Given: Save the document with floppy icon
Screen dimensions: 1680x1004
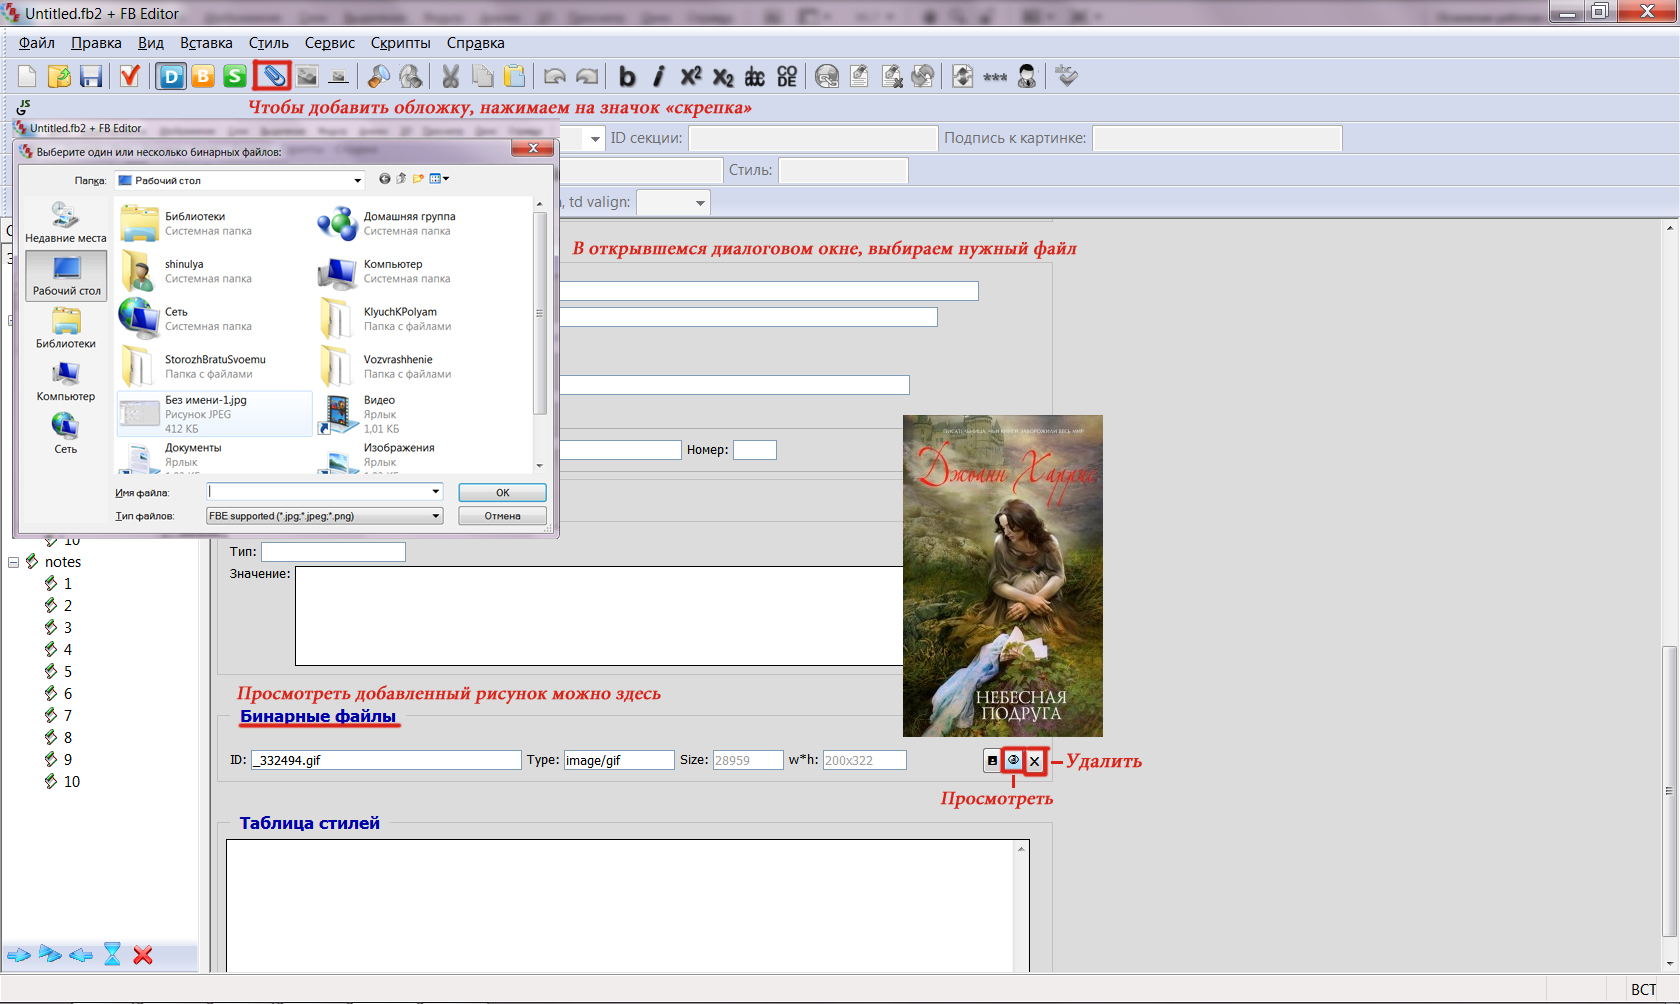Looking at the screenshot, I should click(91, 76).
